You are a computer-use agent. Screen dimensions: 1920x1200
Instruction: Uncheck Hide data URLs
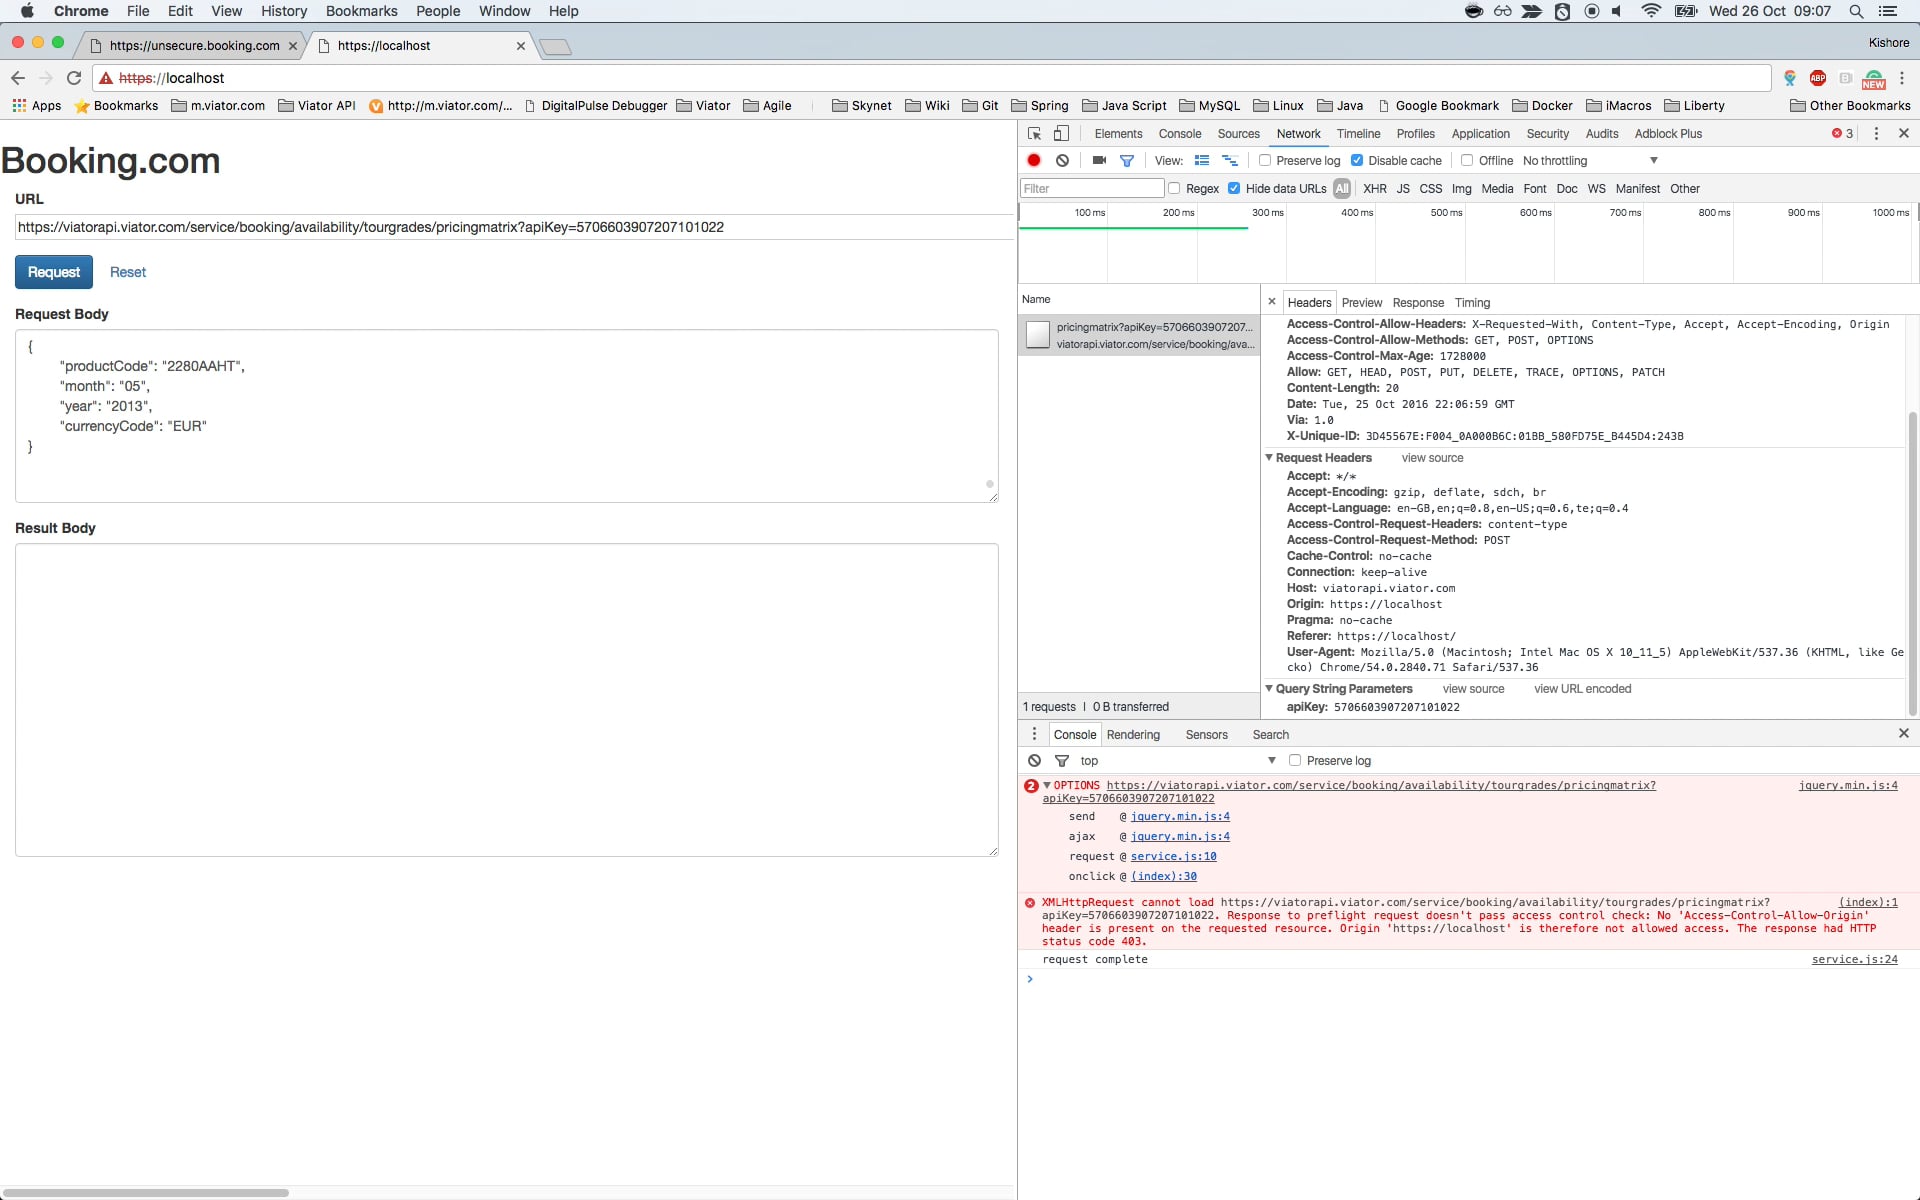[1235, 188]
